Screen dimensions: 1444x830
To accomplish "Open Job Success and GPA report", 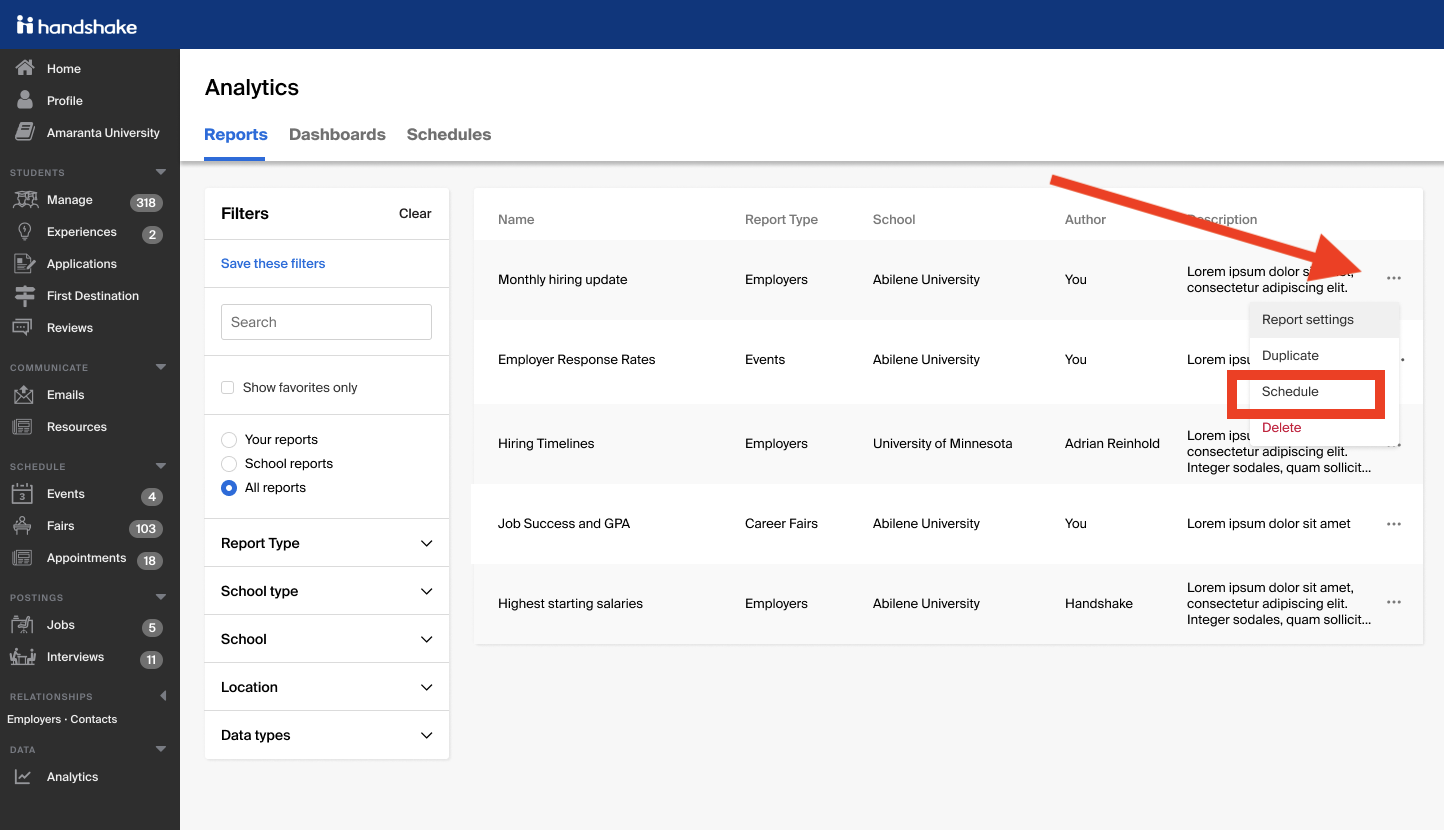I will click(564, 523).
